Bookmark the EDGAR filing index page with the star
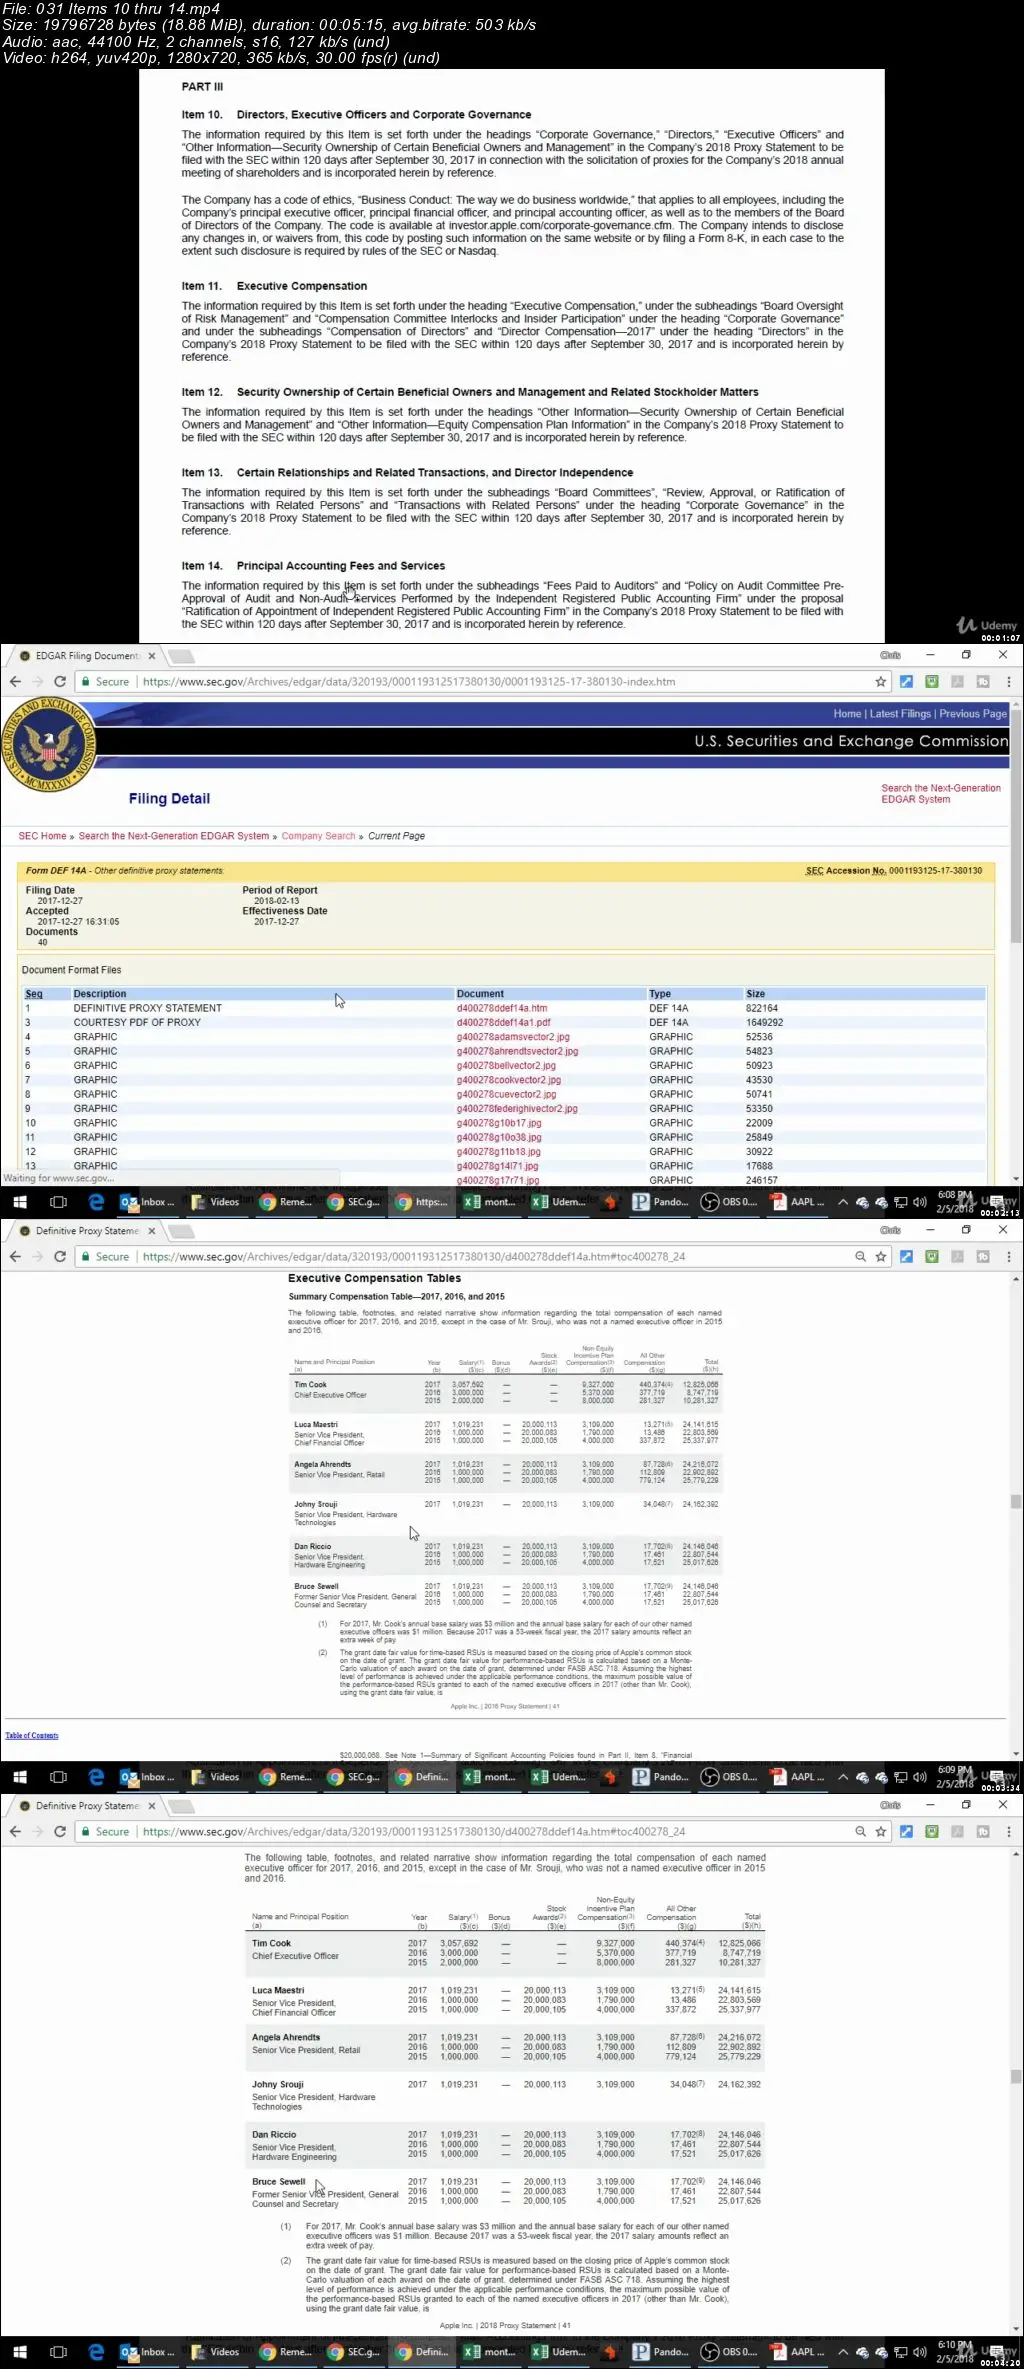Screen dimensions: 1024x2369 [x=881, y=681]
